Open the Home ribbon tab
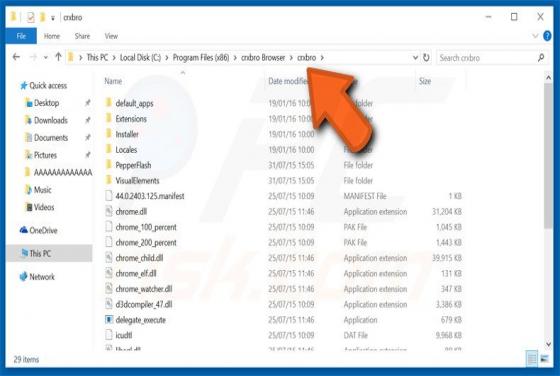 pyautogui.click(x=52, y=36)
